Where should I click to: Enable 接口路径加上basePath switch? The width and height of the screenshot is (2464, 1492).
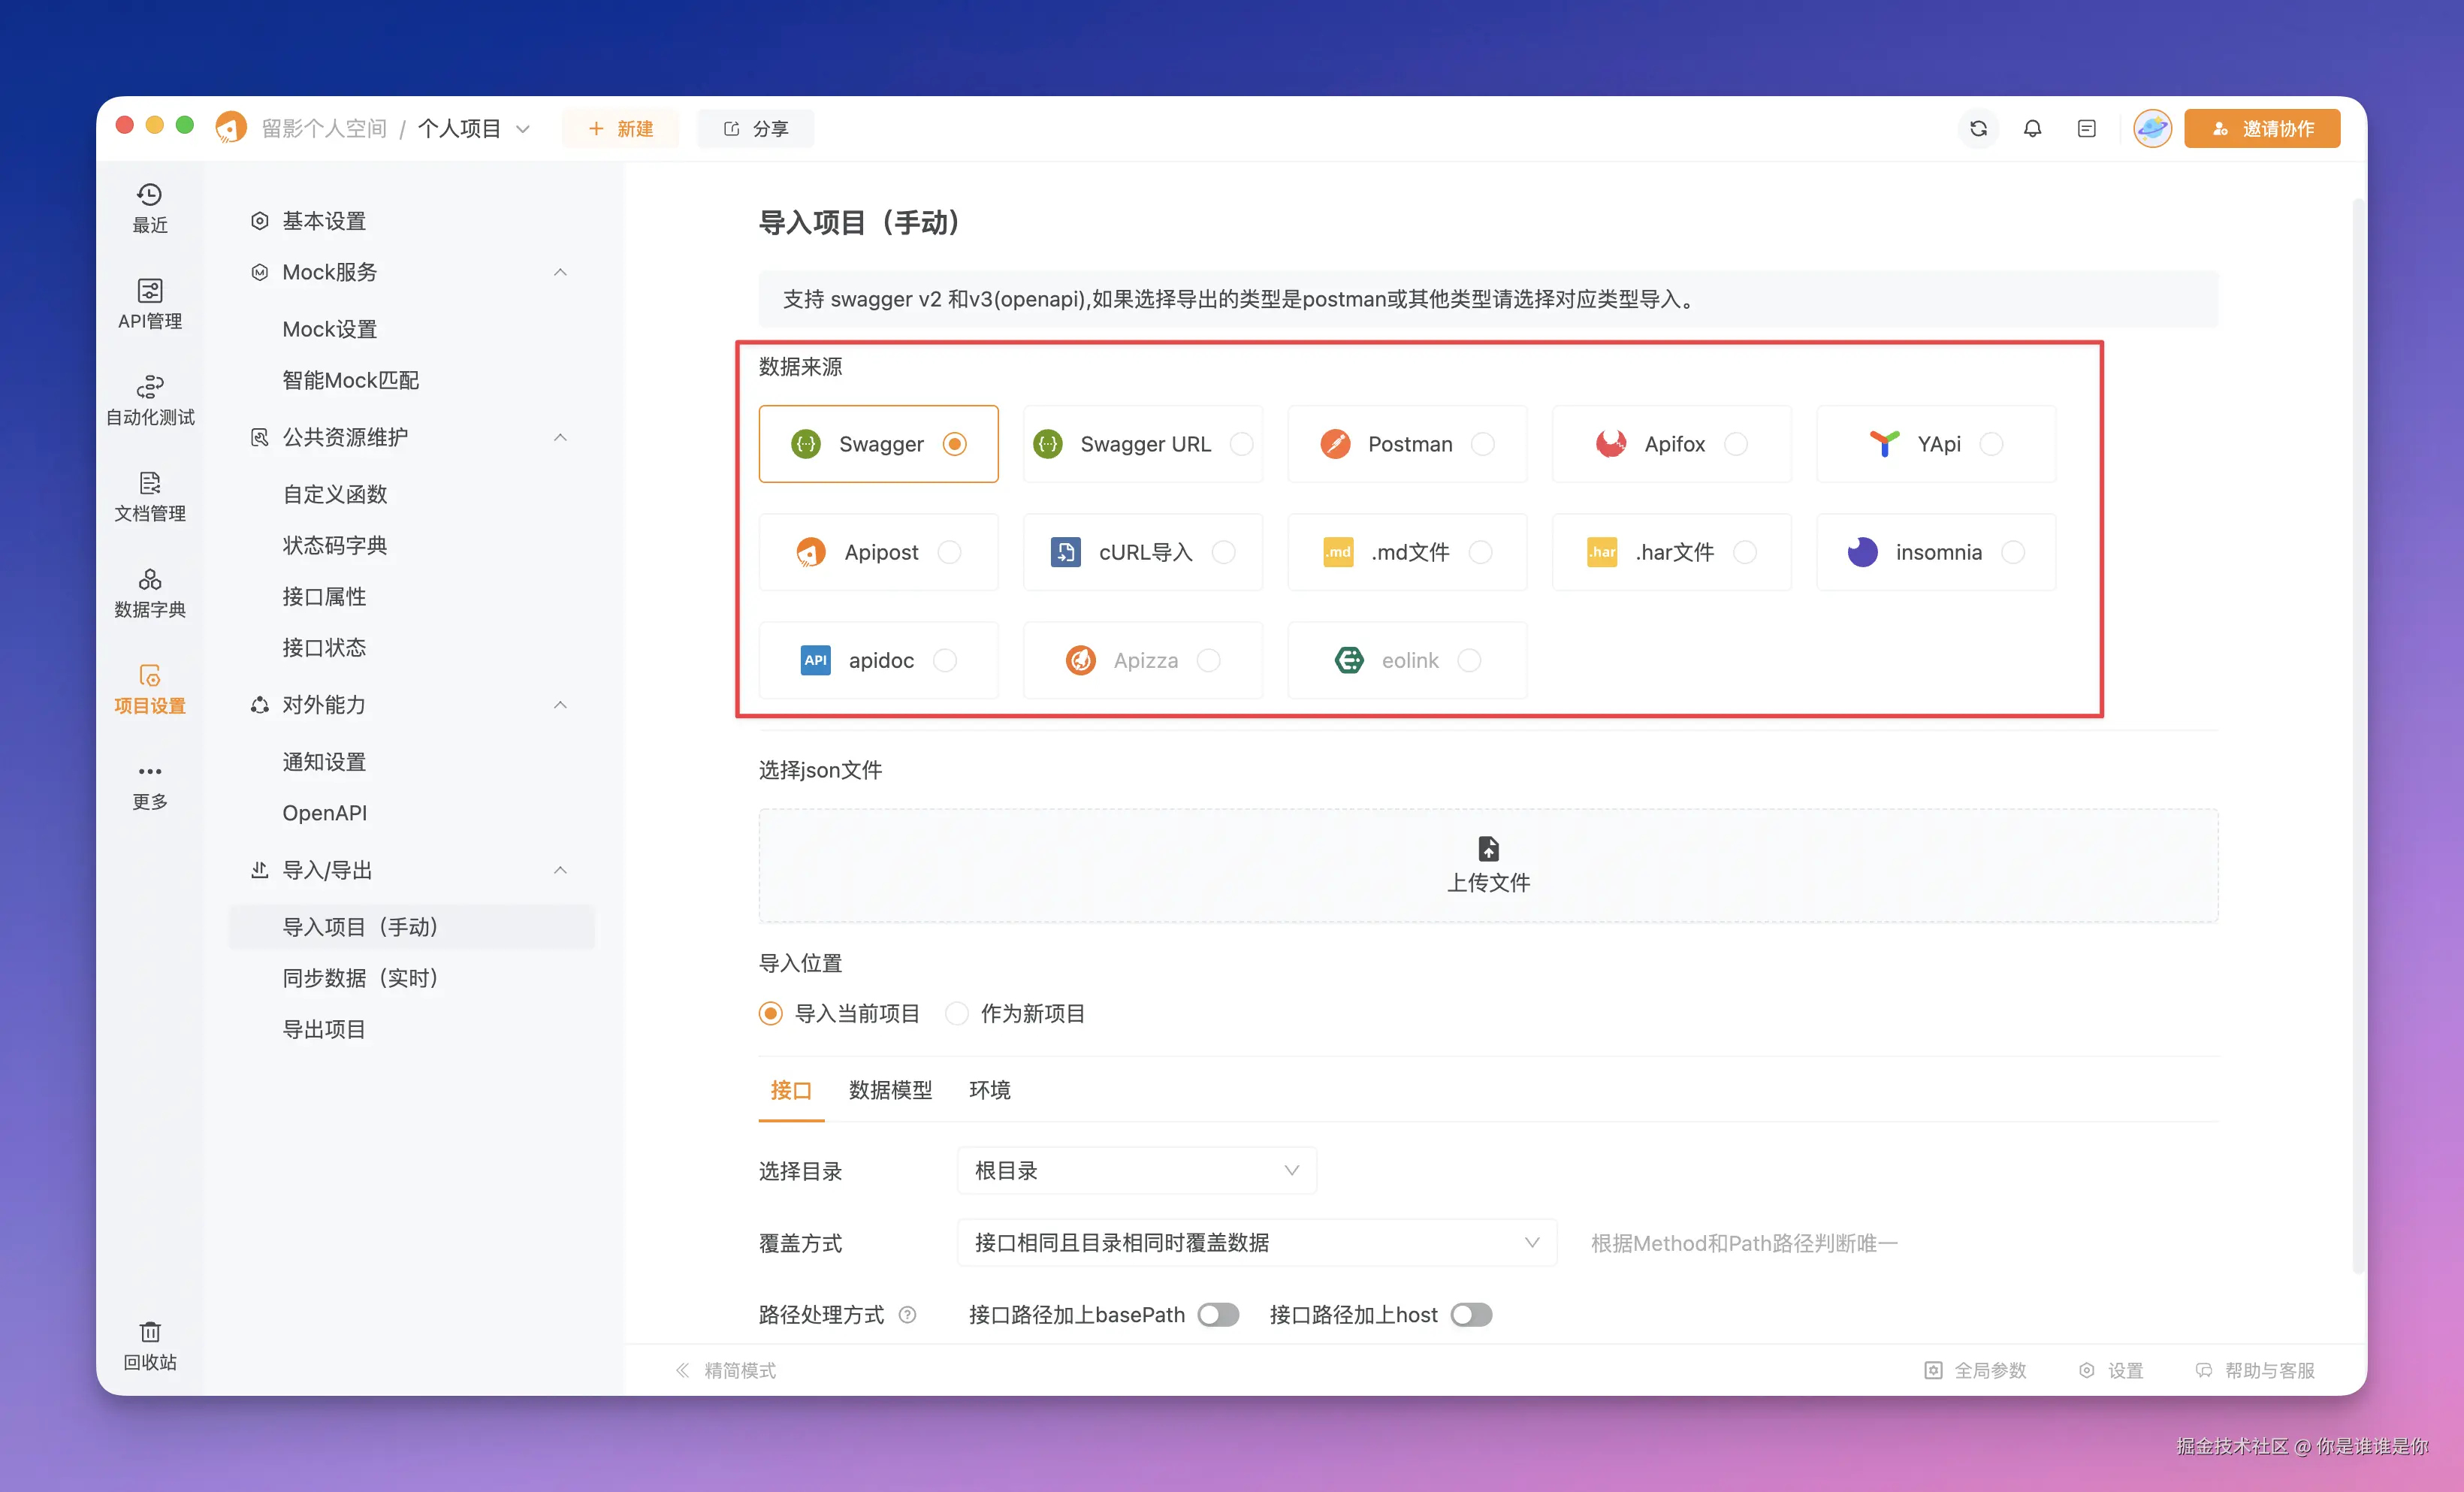tap(1218, 1314)
